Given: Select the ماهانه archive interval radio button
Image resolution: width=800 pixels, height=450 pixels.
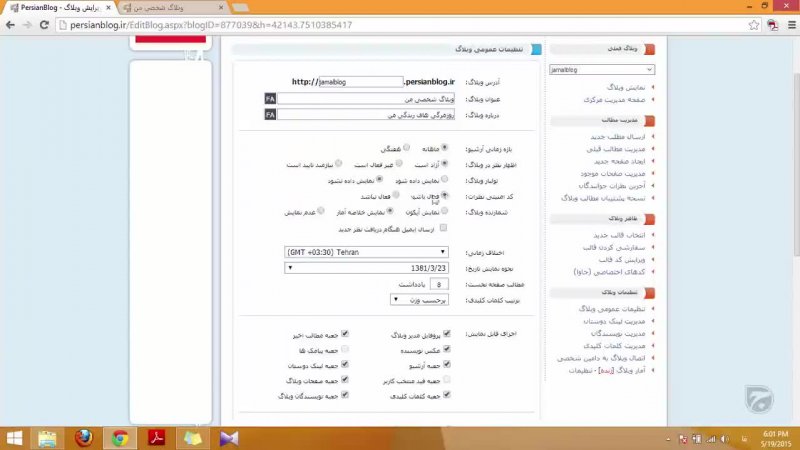Looking at the screenshot, I should click(444, 148).
